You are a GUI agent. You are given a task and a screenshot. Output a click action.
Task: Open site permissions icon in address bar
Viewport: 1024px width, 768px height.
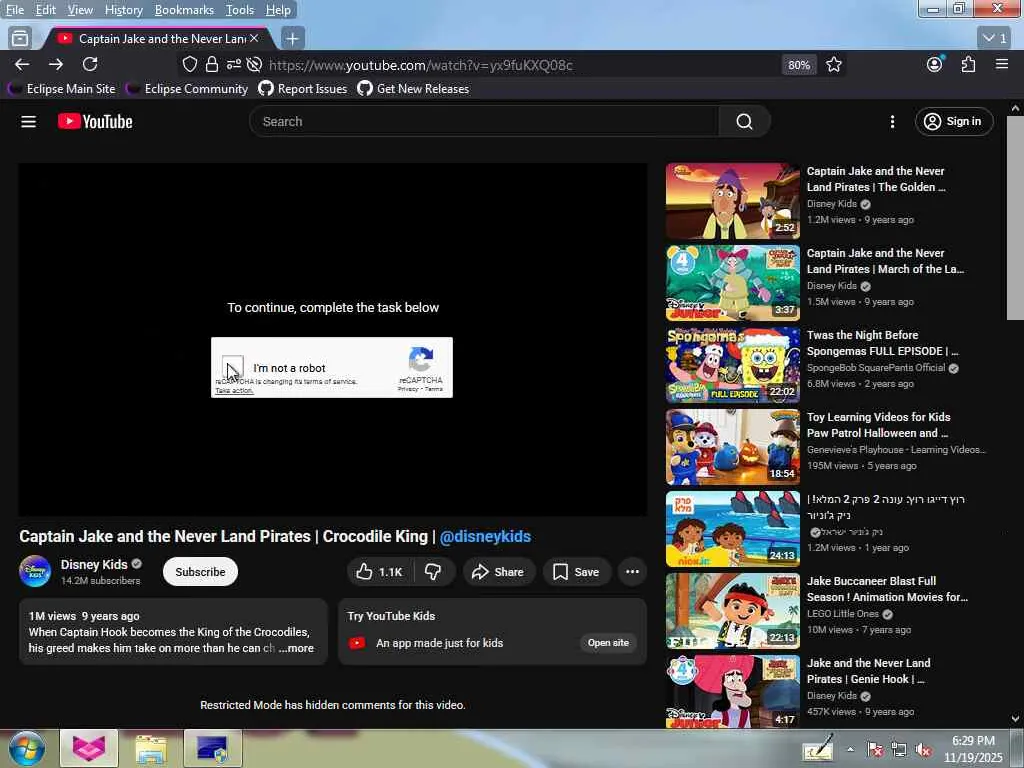233,64
